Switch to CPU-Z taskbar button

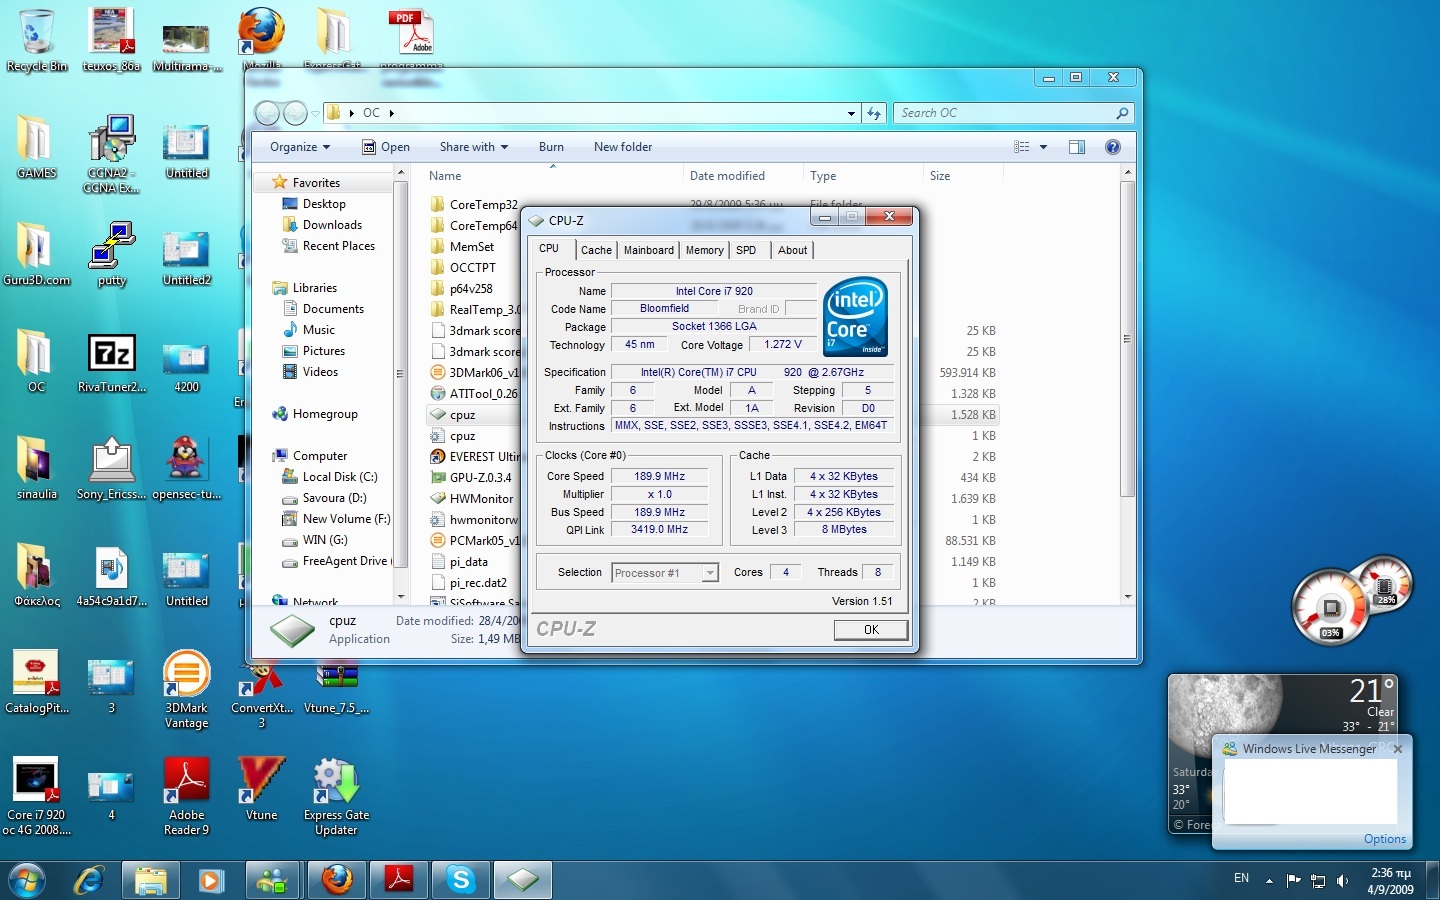523,881
